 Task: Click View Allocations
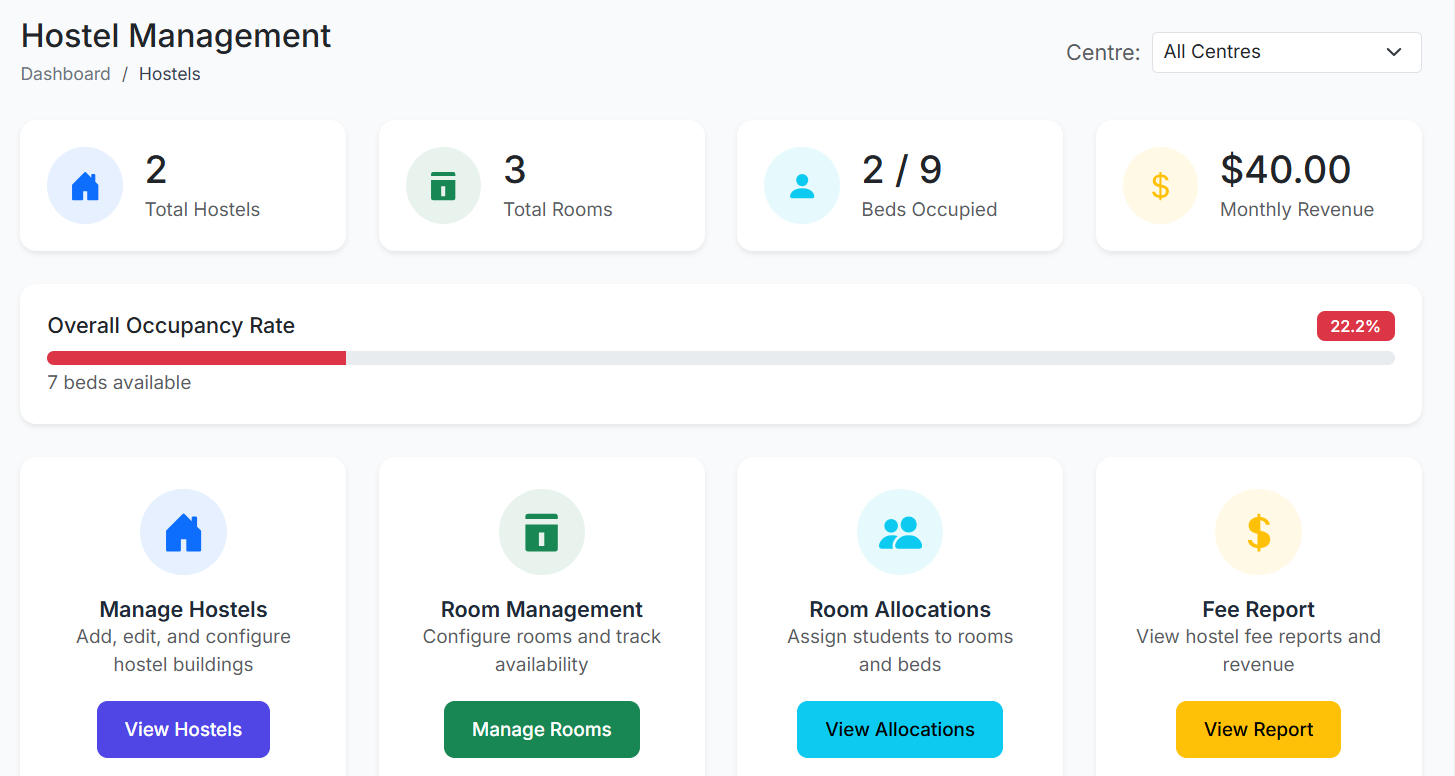point(899,729)
